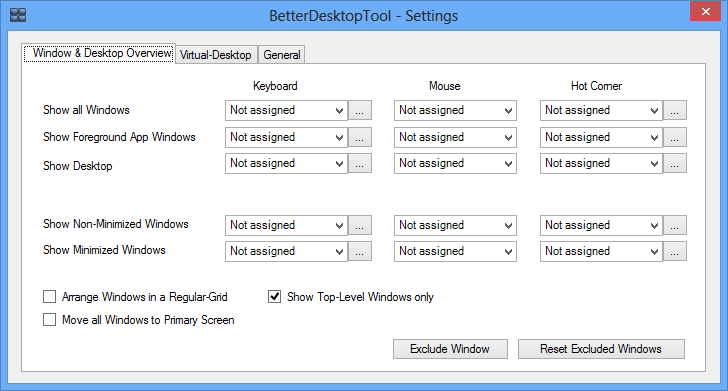Click the Show Minimized Windows label

coord(104,250)
